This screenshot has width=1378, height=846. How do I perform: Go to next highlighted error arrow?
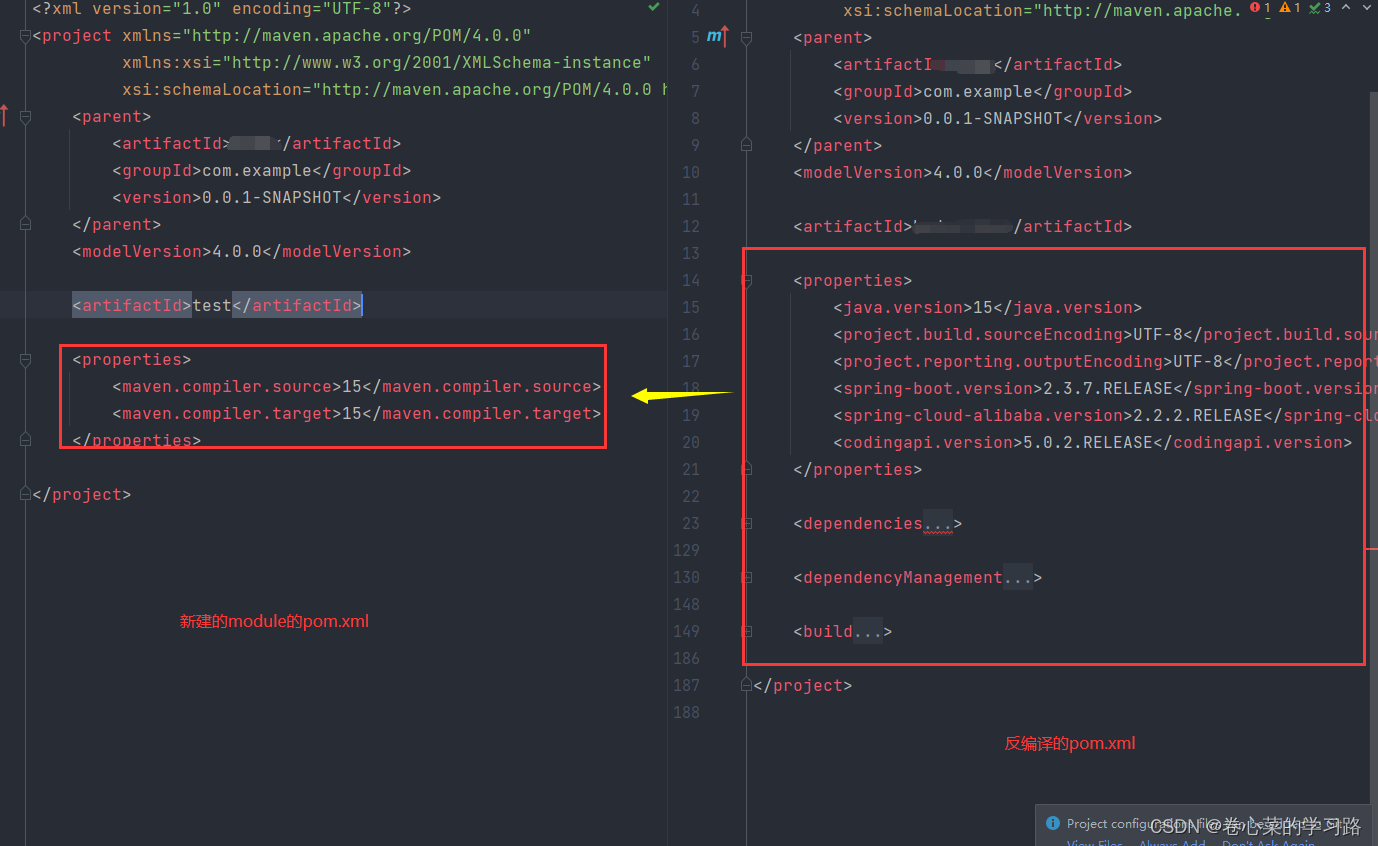(x=1367, y=8)
